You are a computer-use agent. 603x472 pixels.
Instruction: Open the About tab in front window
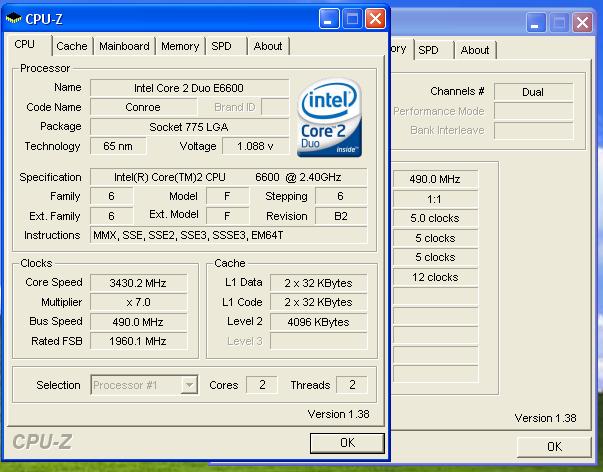268,46
